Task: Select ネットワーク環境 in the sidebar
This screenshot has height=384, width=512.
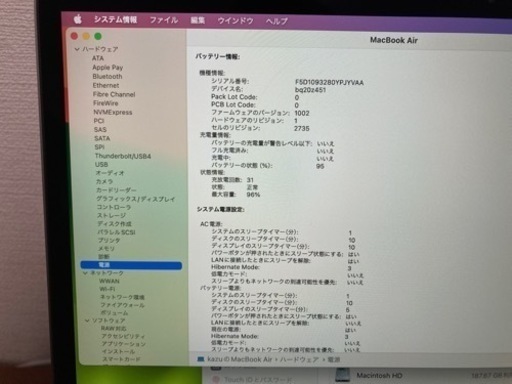Action: point(122,297)
